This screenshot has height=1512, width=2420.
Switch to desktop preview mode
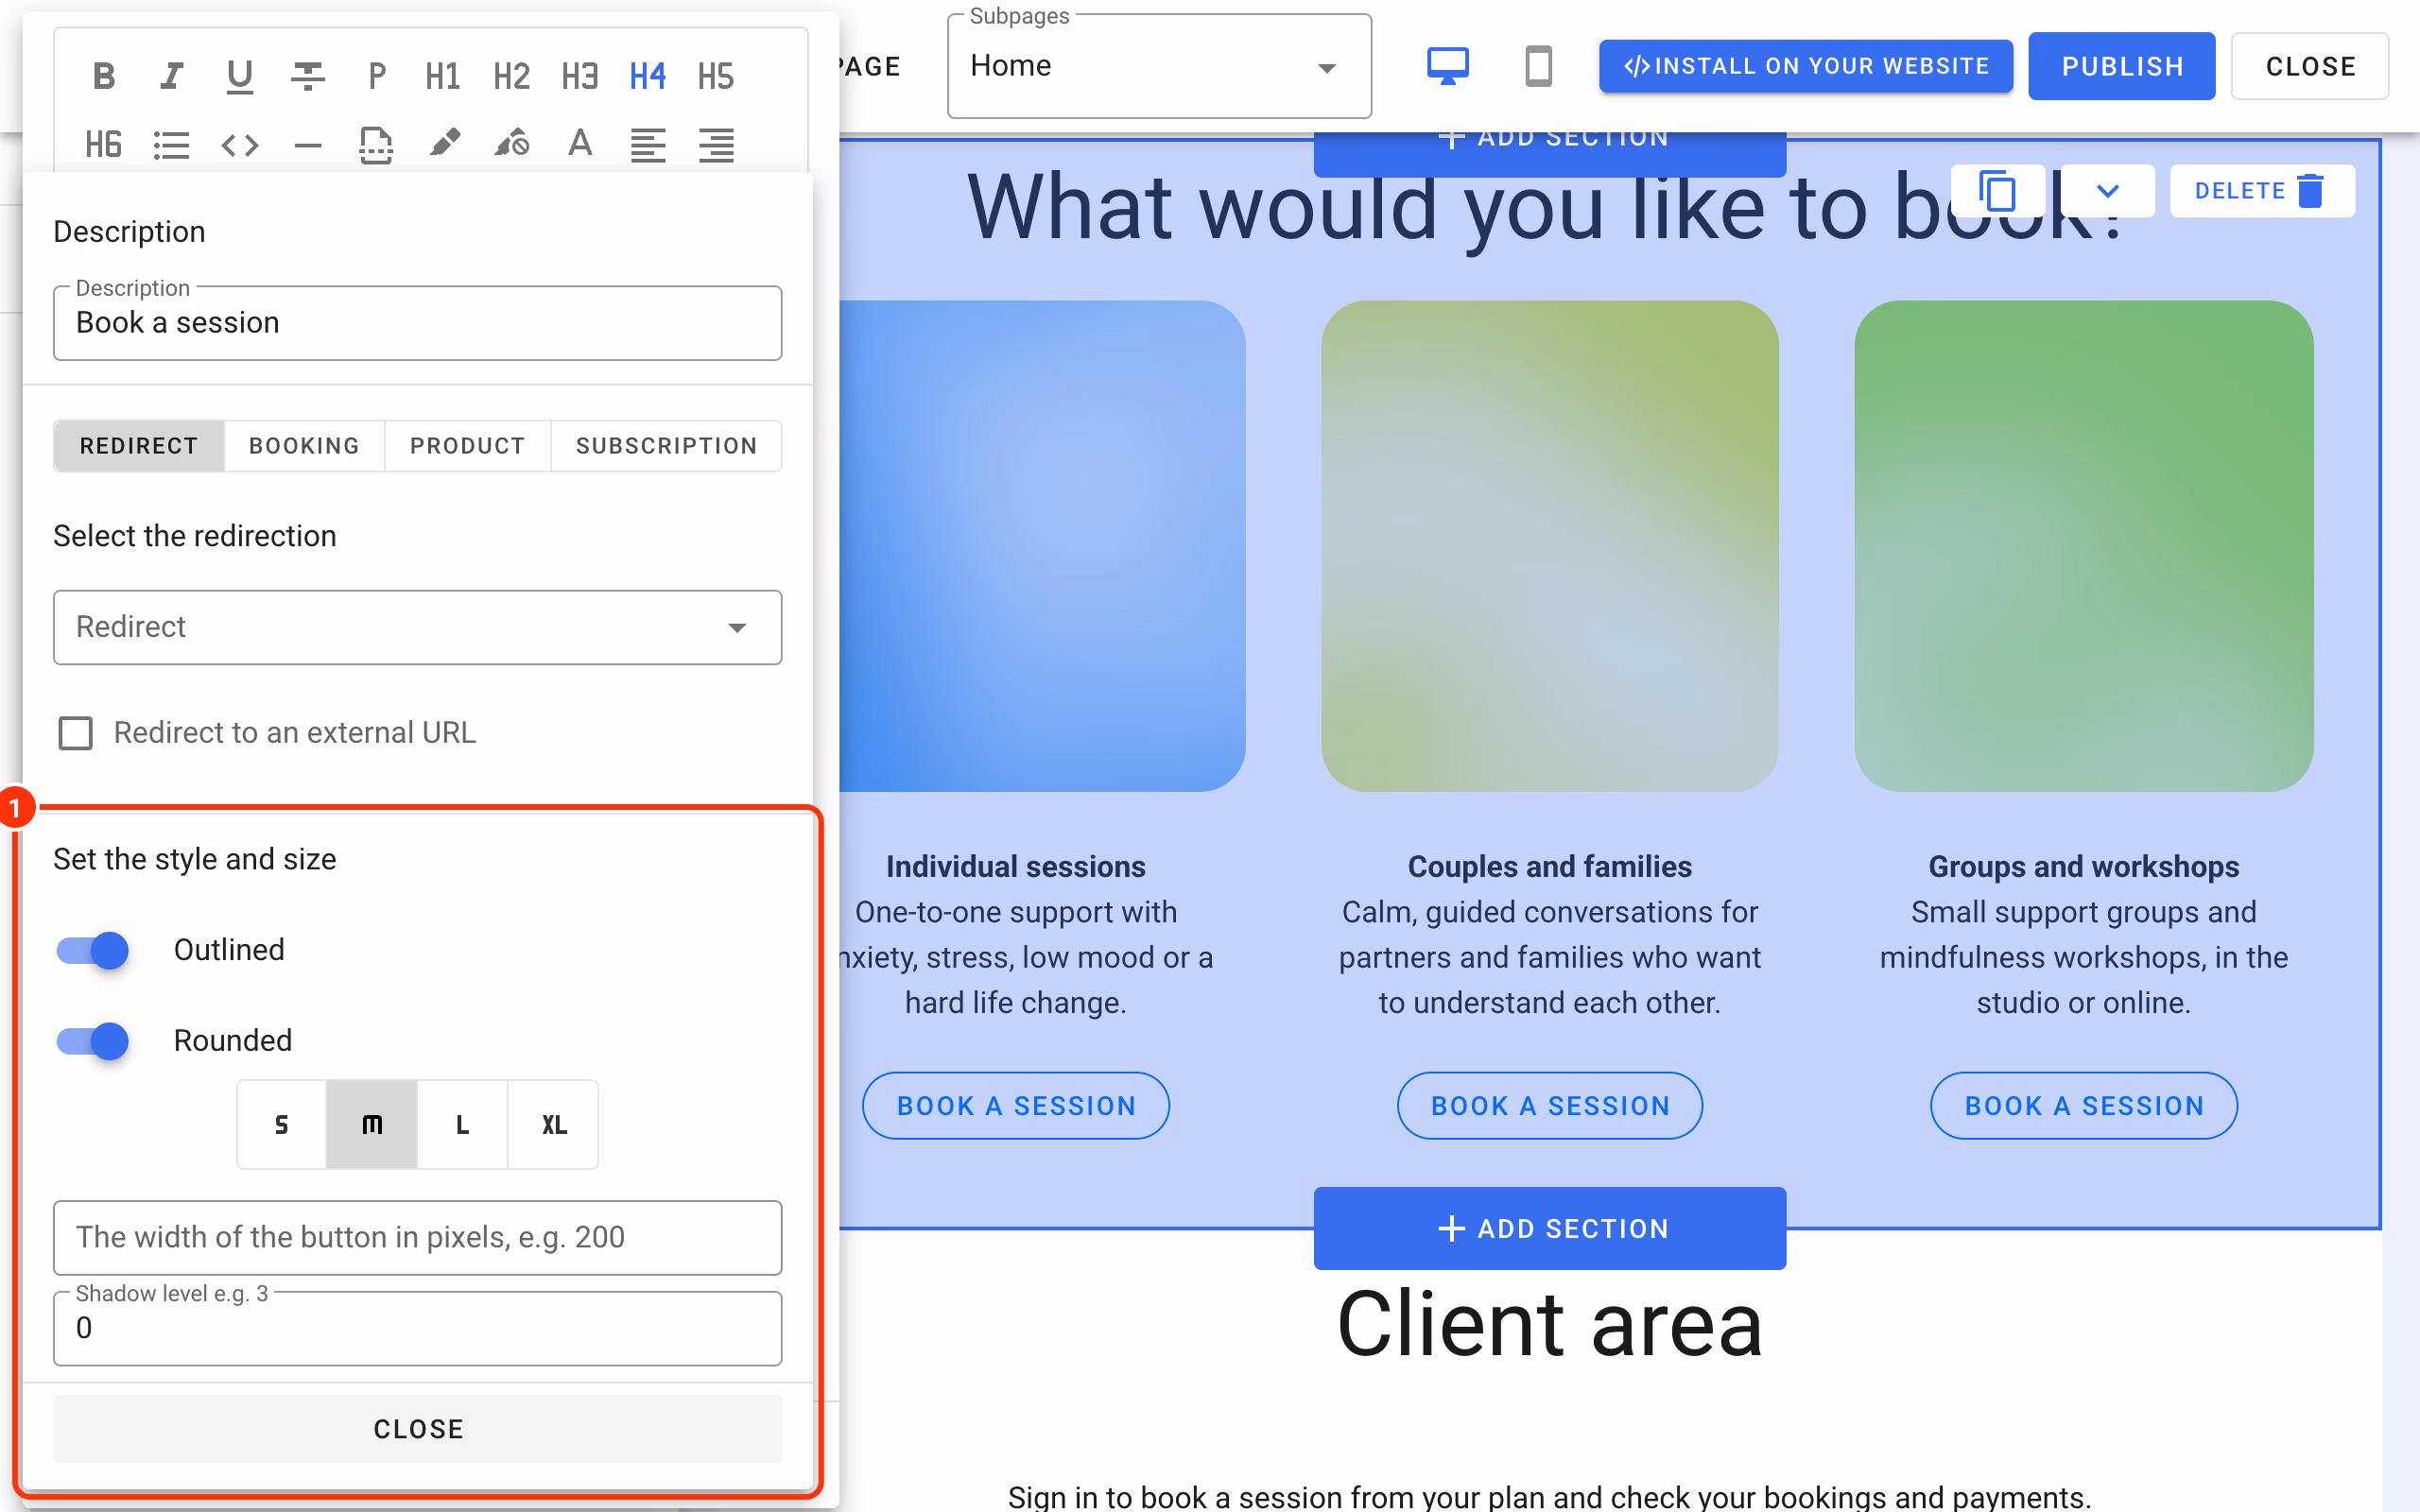coord(1447,67)
